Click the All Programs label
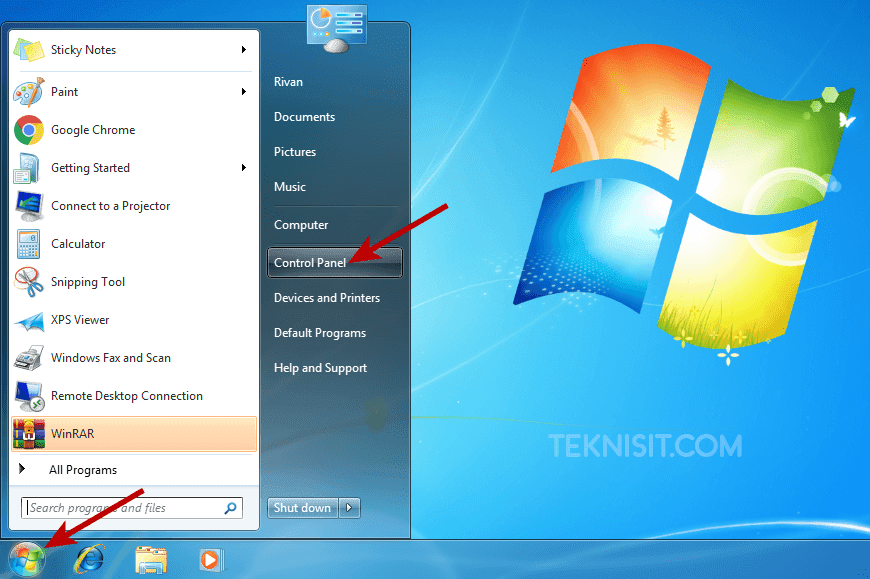 [x=83, y=470]
